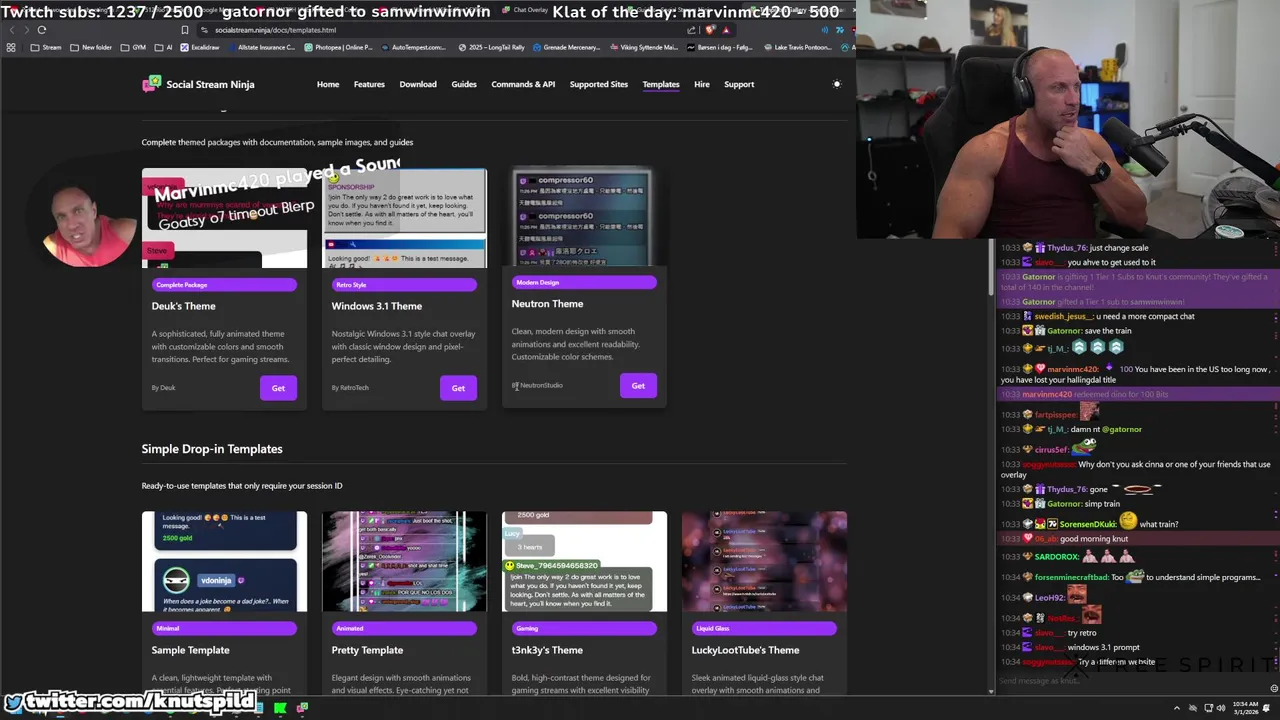
Task: Open the 2025 - LongTail Rally bookmark
Action: [493, 47]
